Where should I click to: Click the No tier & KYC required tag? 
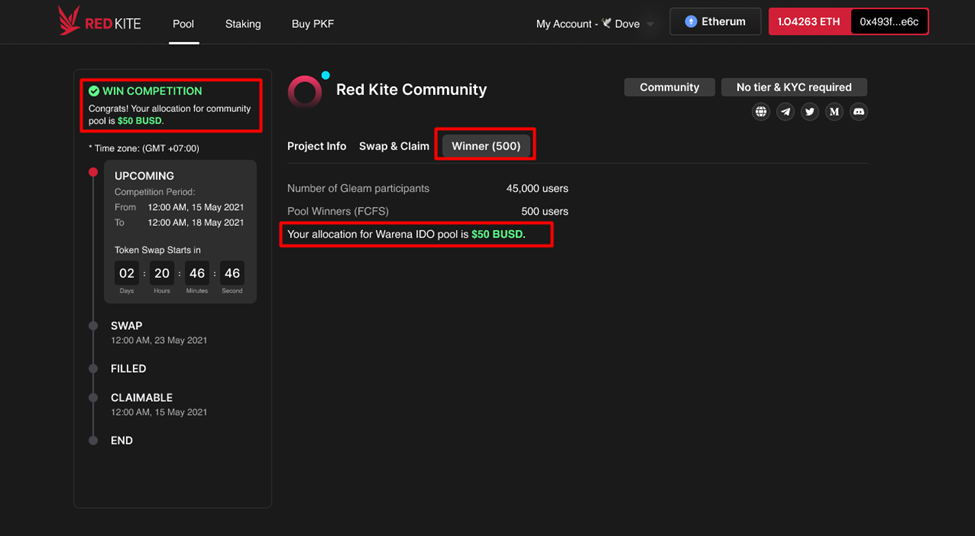[x=794, y=87]
